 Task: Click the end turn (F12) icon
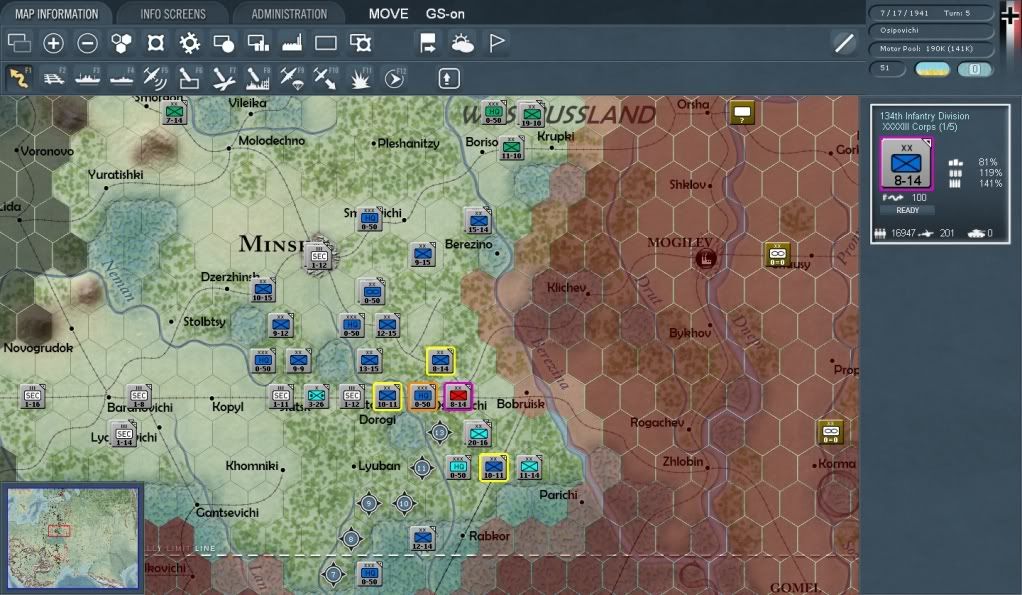click(394, 78)
